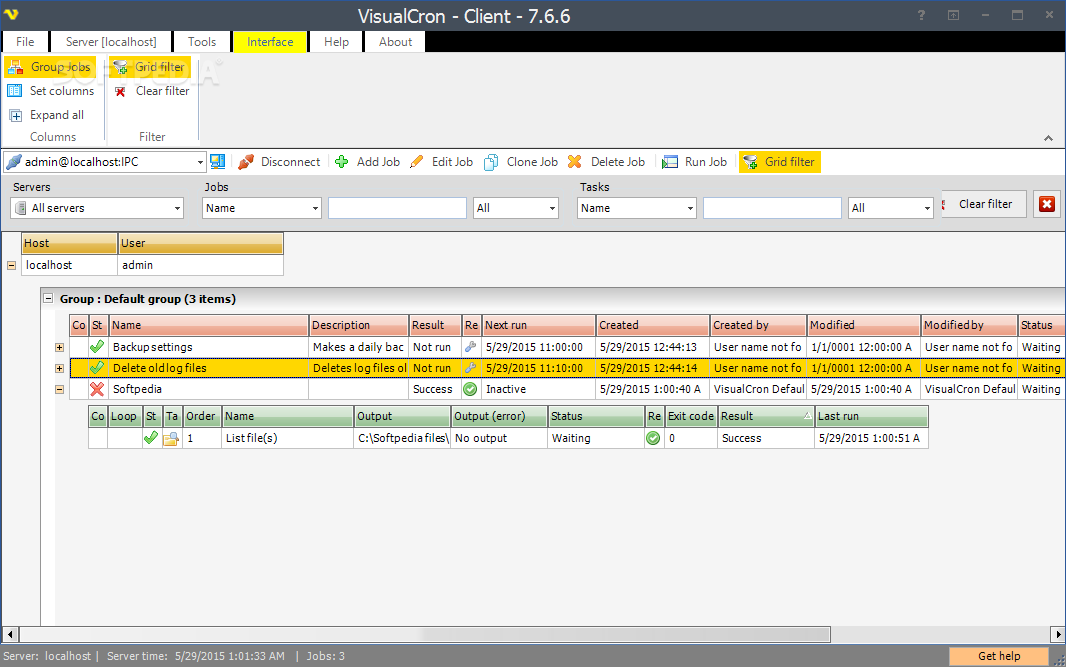This screenshot has width=1066, height=667.
Task: Click the wrench icon in the Backup settings row
Action: point(470,347)
